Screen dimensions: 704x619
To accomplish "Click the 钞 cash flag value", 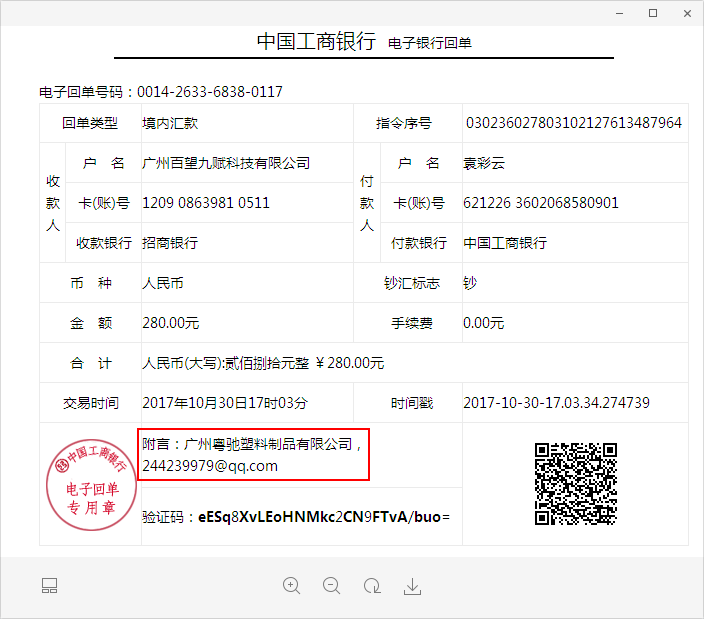I will pos(470,283).
